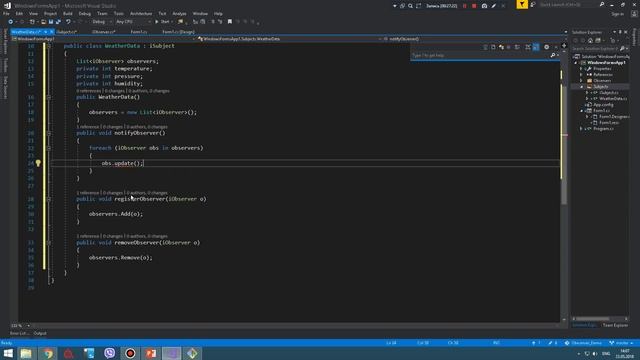Click the Navigate Backward toolbar icon
Viewport: 640px width, 360px height.
(11, 22)
